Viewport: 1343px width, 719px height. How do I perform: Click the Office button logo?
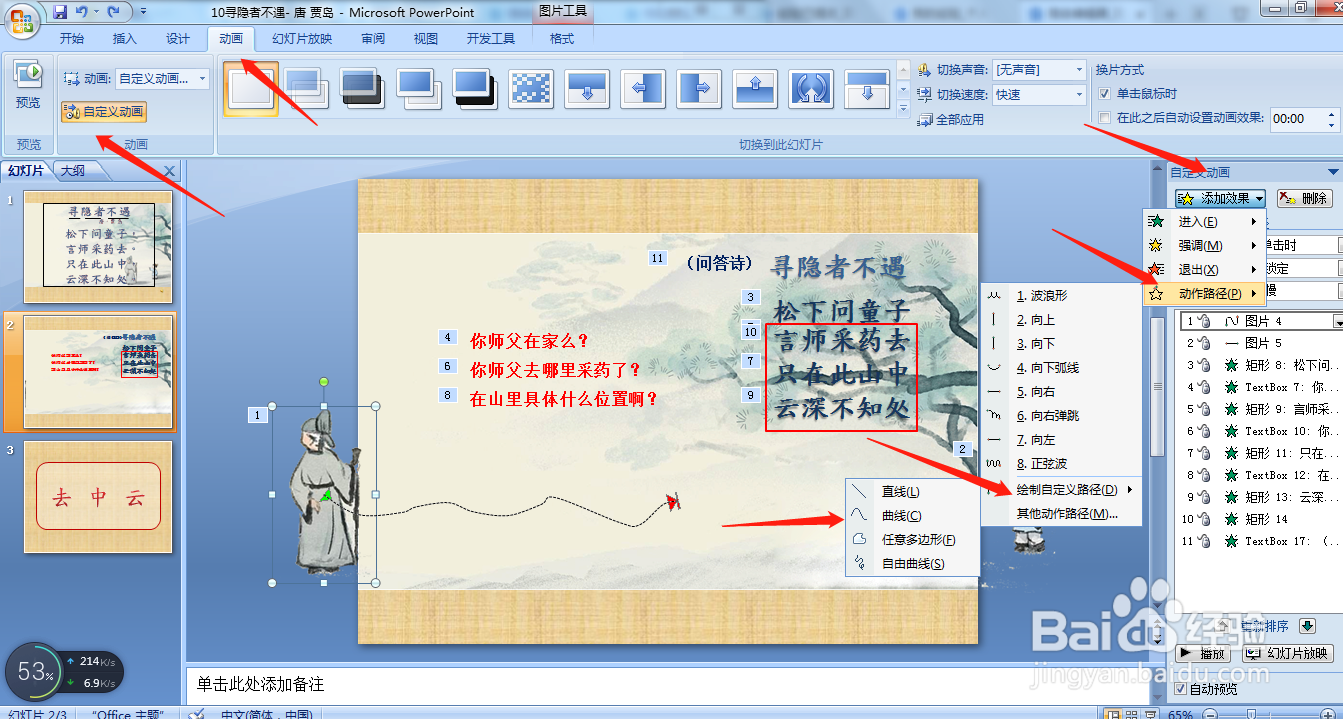click(x=21, y=19)
